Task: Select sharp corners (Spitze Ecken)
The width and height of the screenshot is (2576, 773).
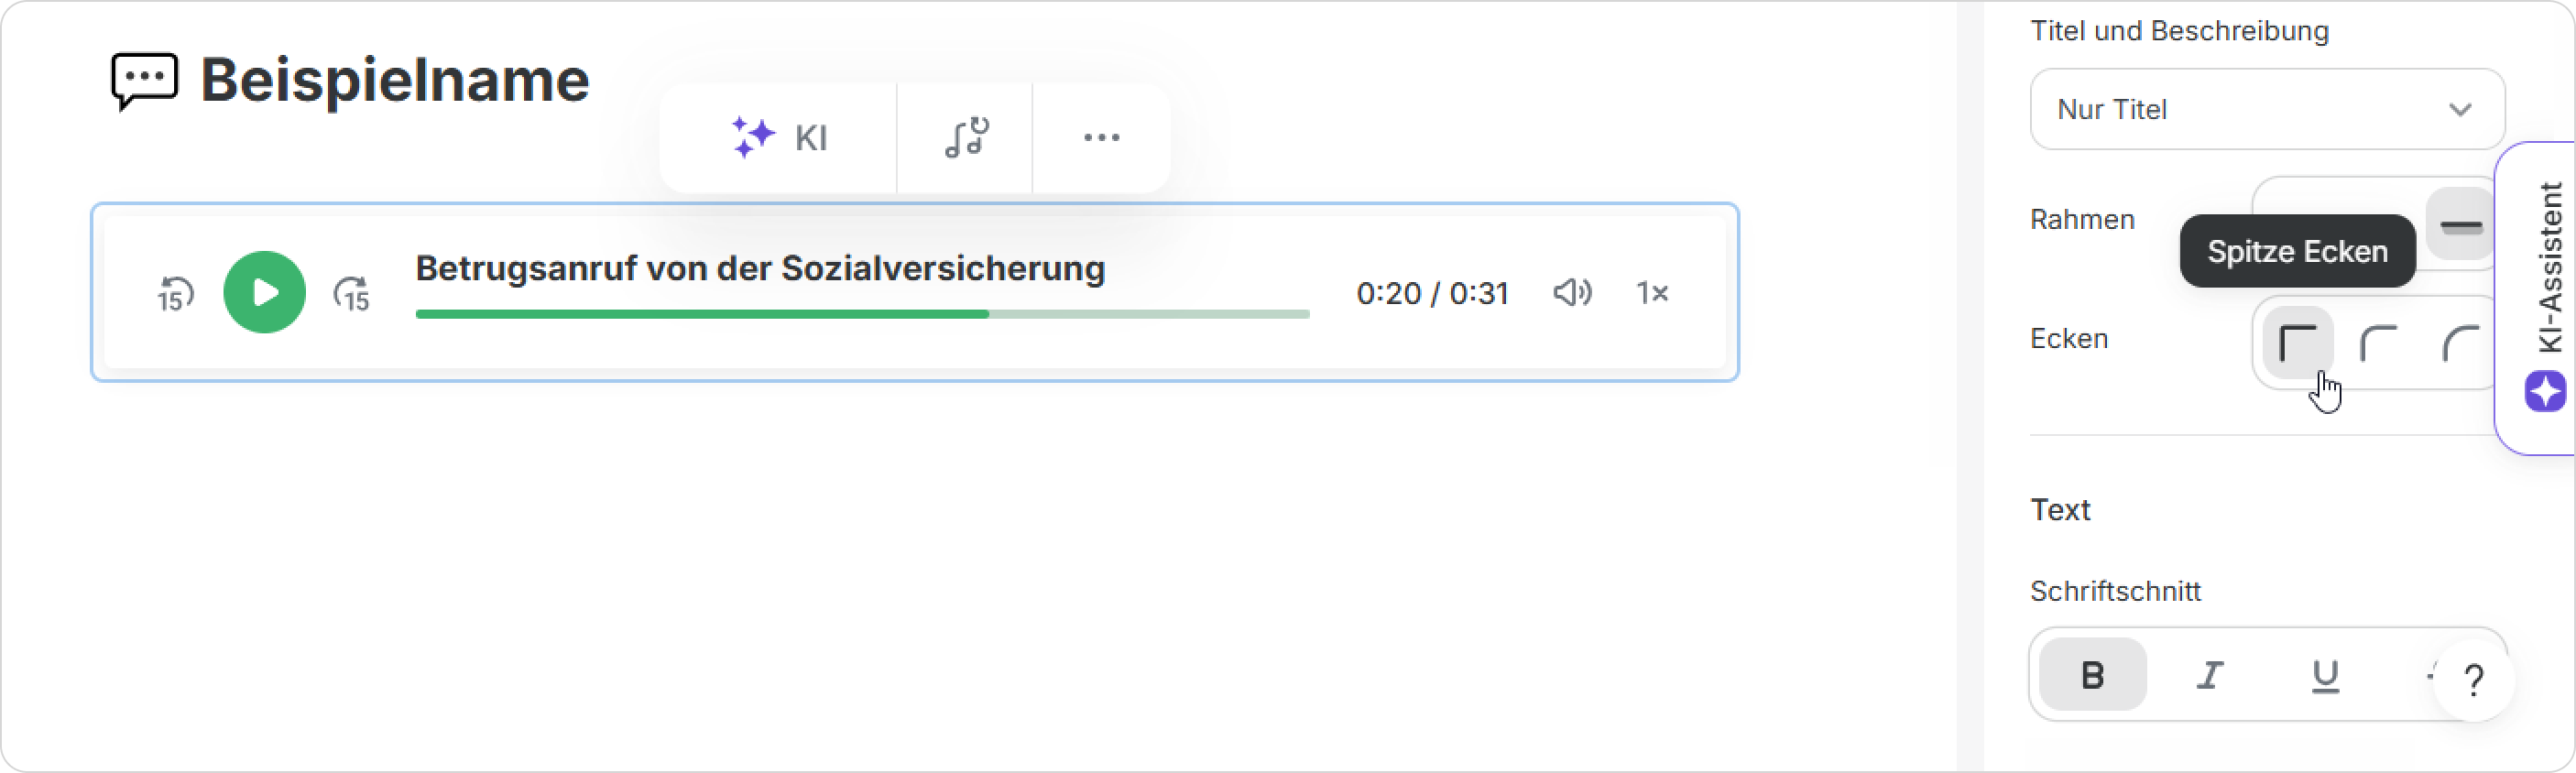Action: point(2298,343)
